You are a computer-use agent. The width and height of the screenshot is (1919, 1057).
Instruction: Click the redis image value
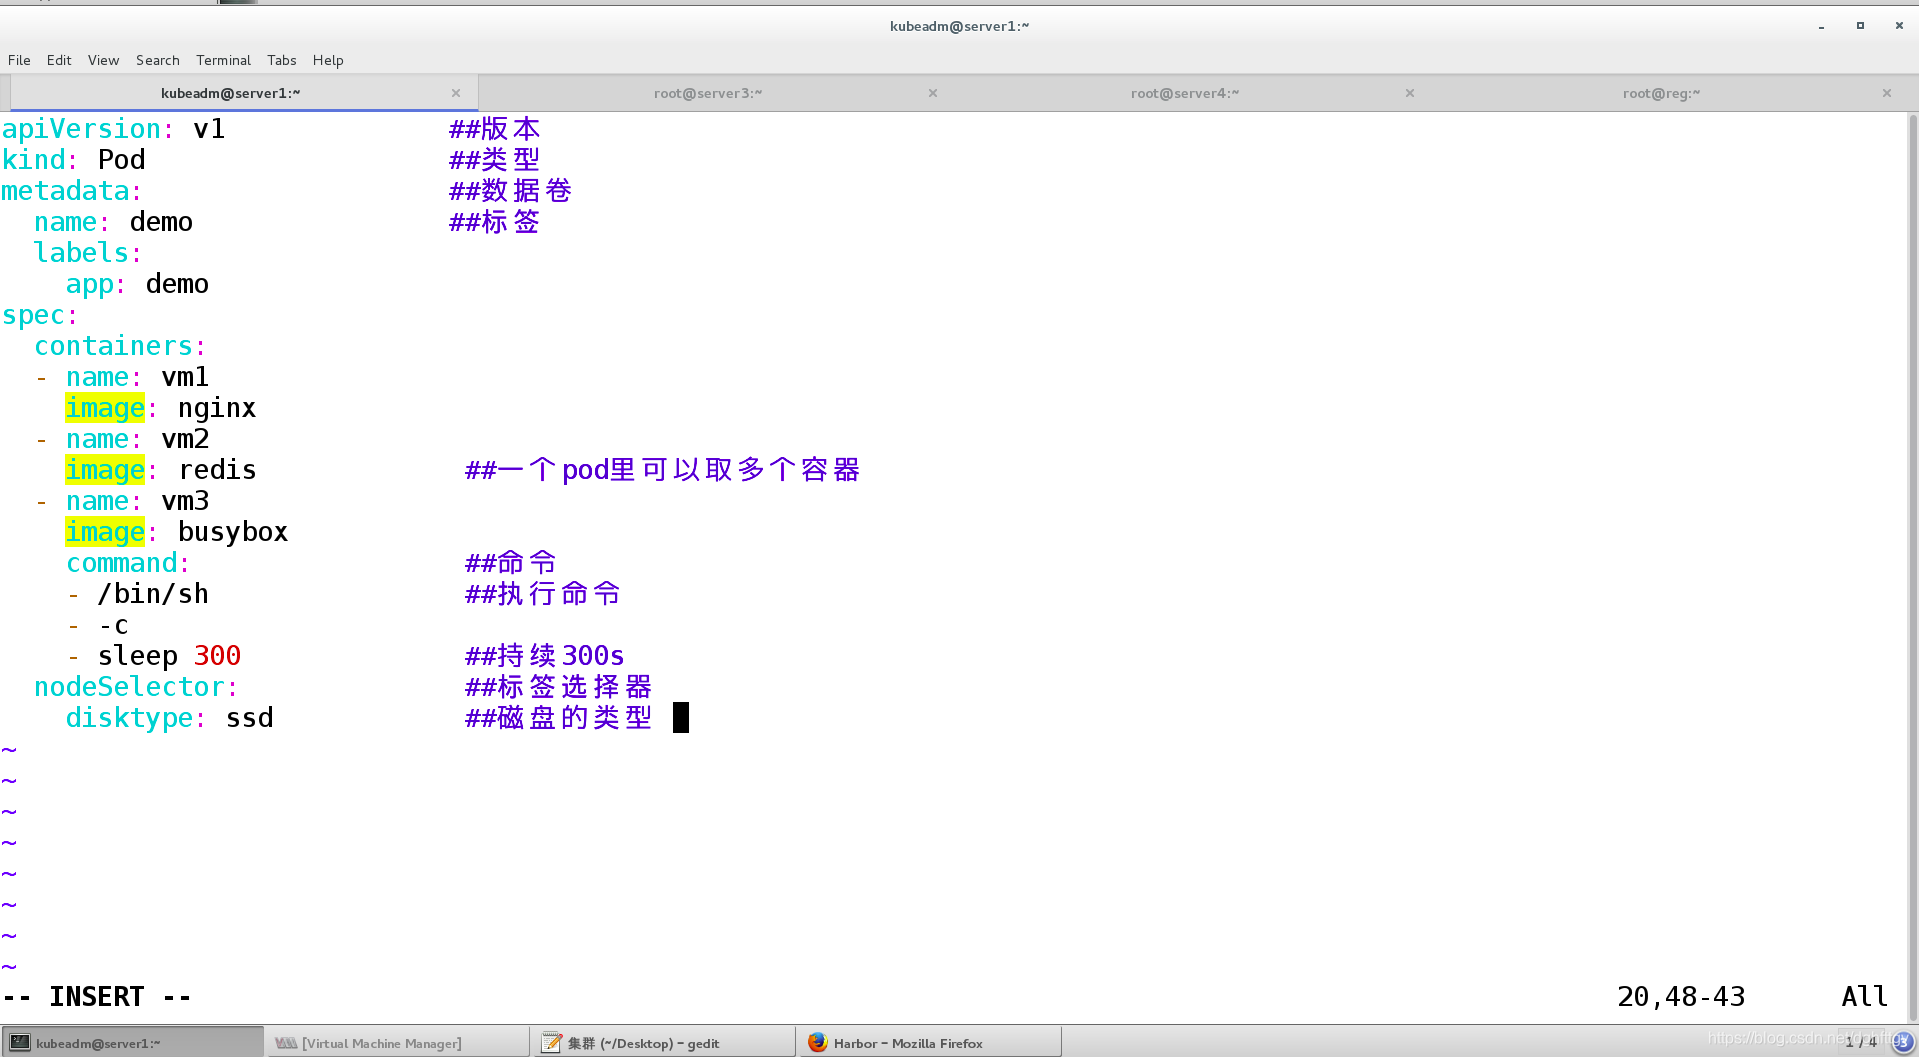218,470
